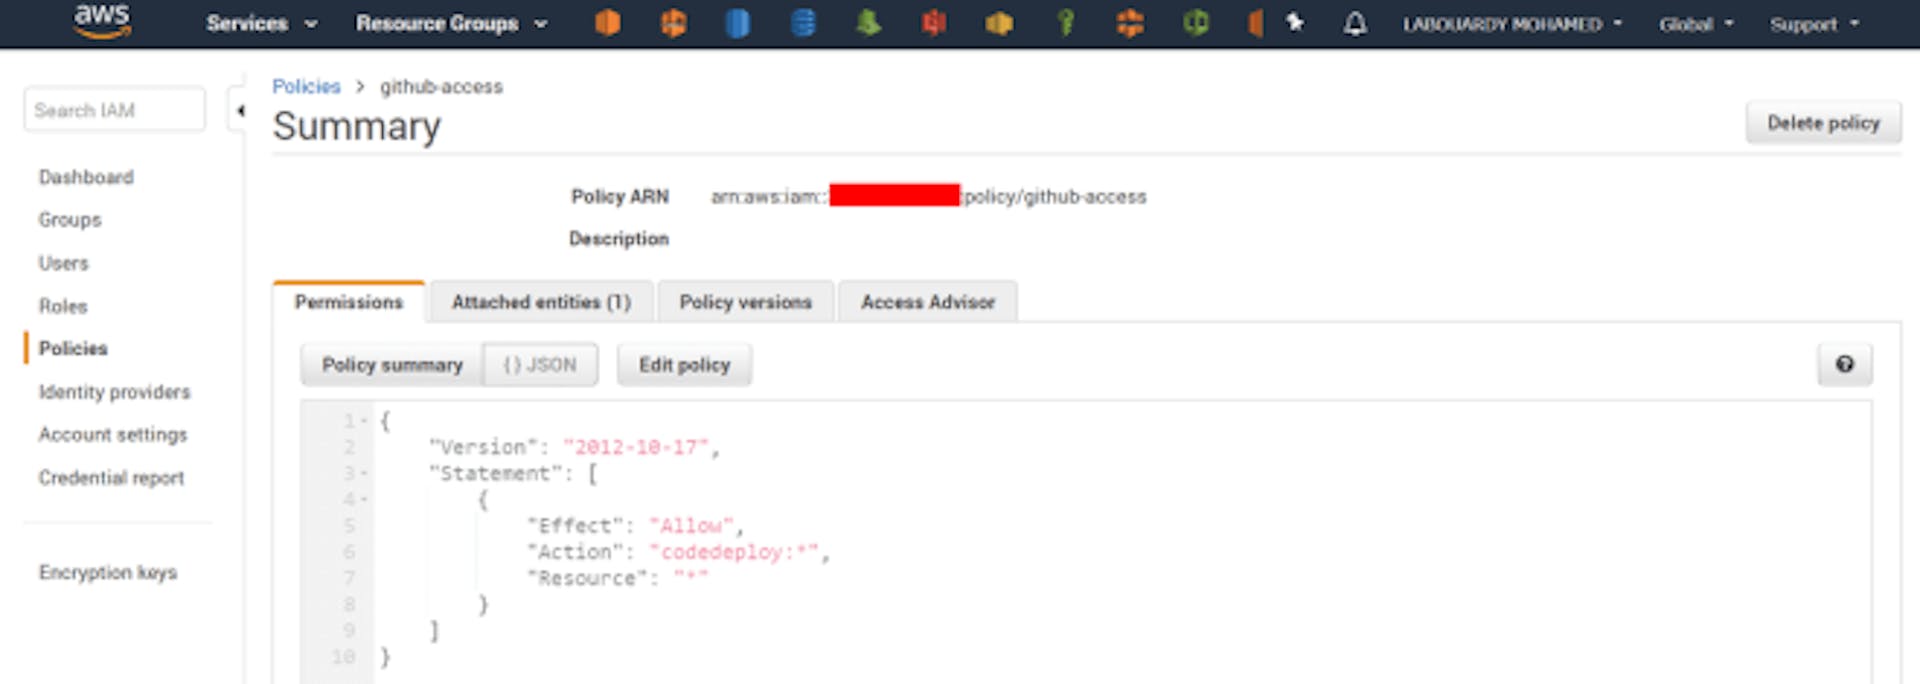Click the Summary heading
This screenshot has width=1920, height=684.
pyautogui.click(x=357, y=127)
